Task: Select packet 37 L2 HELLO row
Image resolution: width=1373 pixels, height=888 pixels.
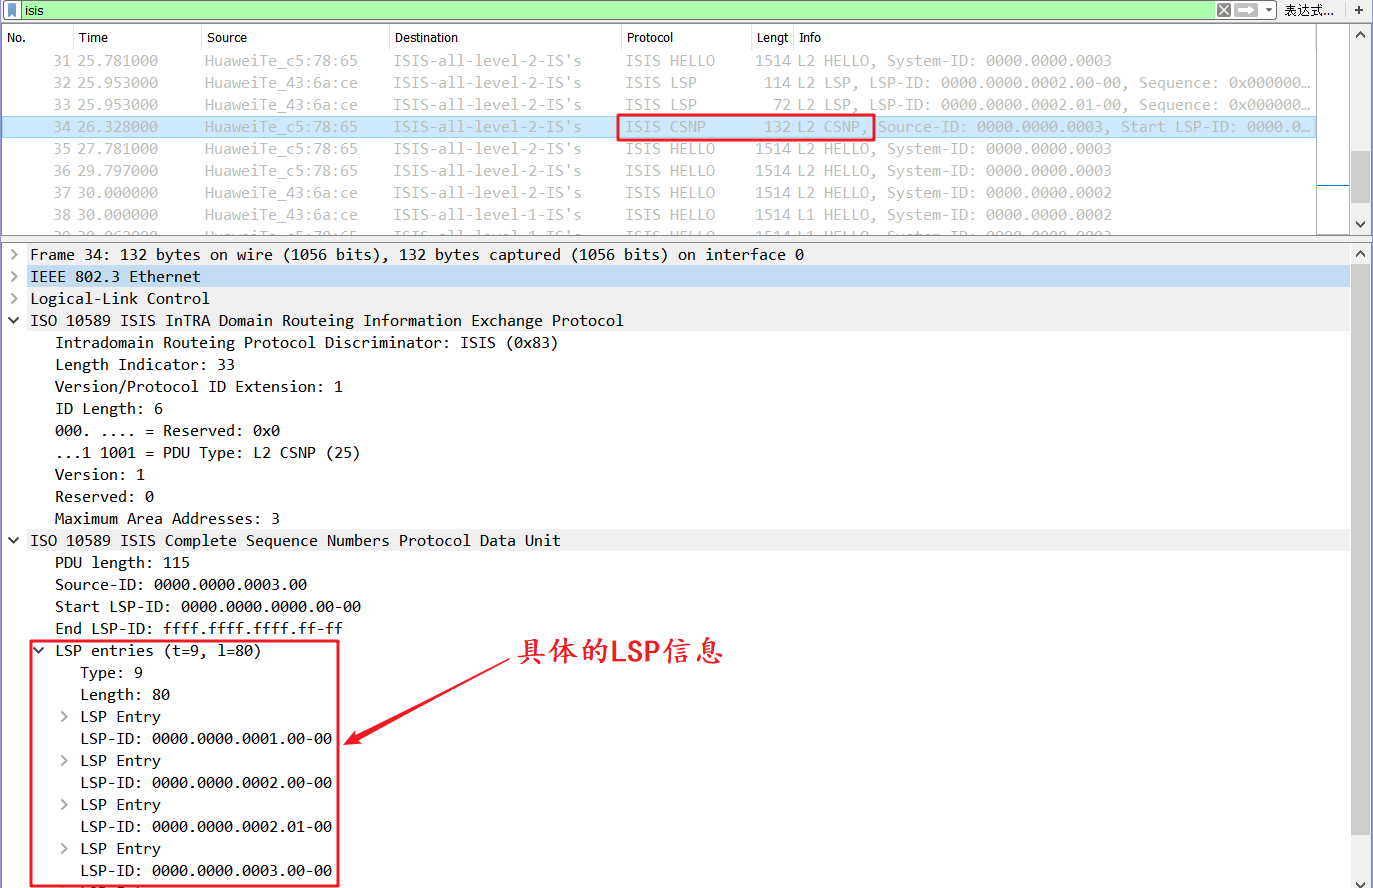Action: pyautogui.click(x=659, y=193)
